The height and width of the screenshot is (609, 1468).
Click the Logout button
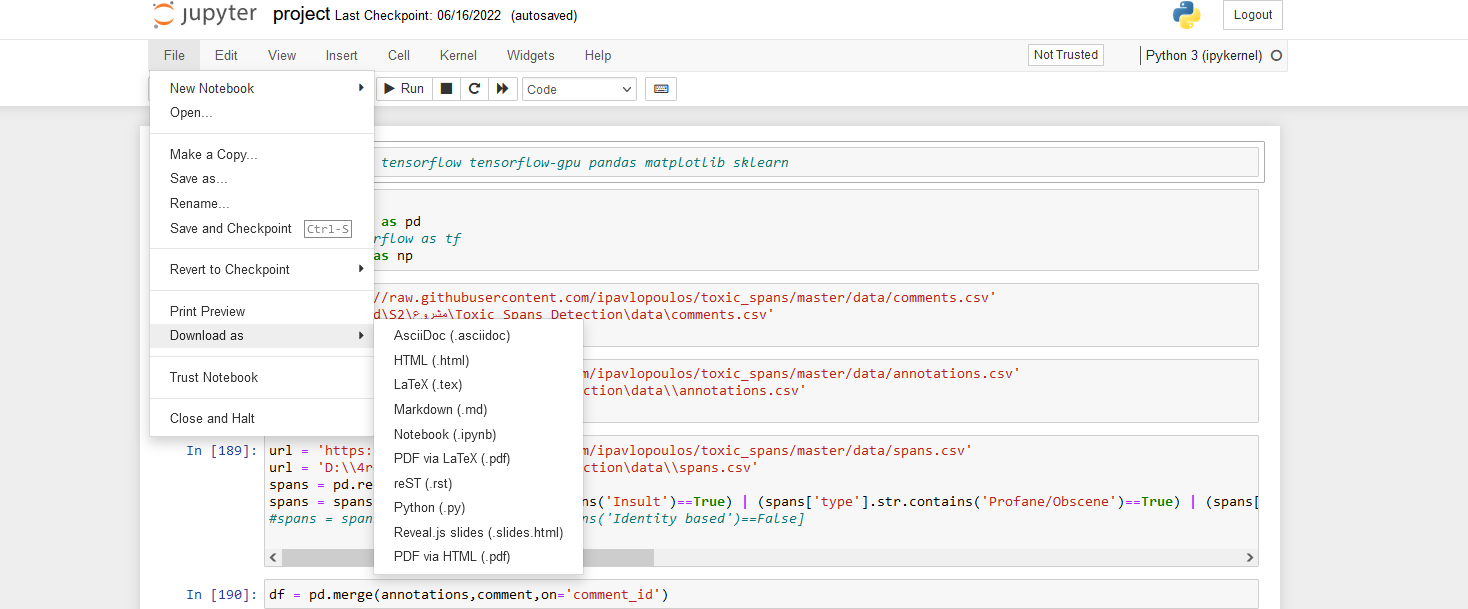1253,15
